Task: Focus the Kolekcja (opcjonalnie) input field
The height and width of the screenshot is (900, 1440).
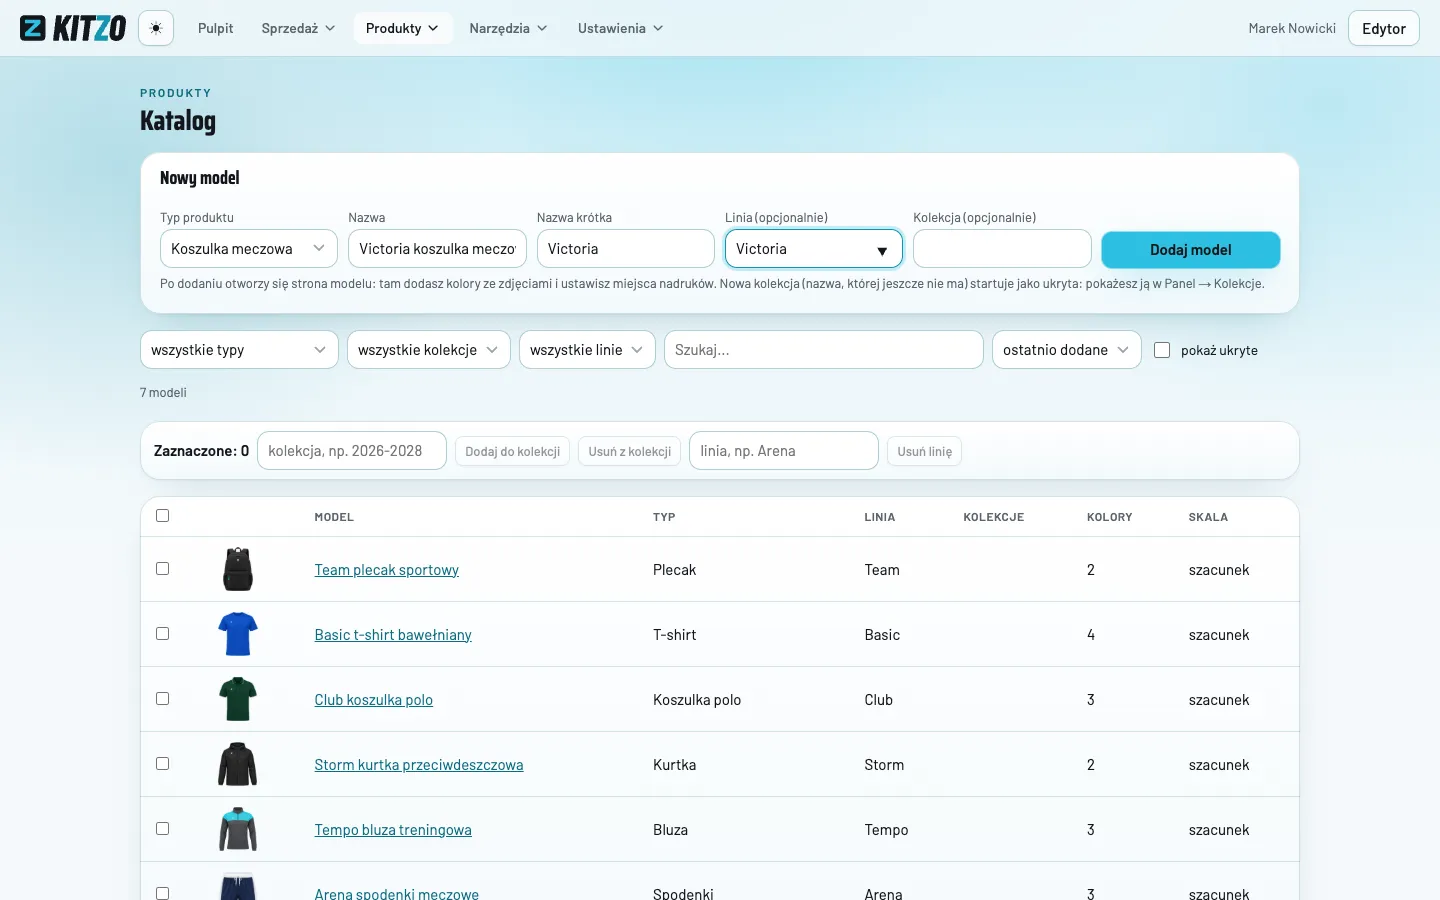Action: (1002, 249)
